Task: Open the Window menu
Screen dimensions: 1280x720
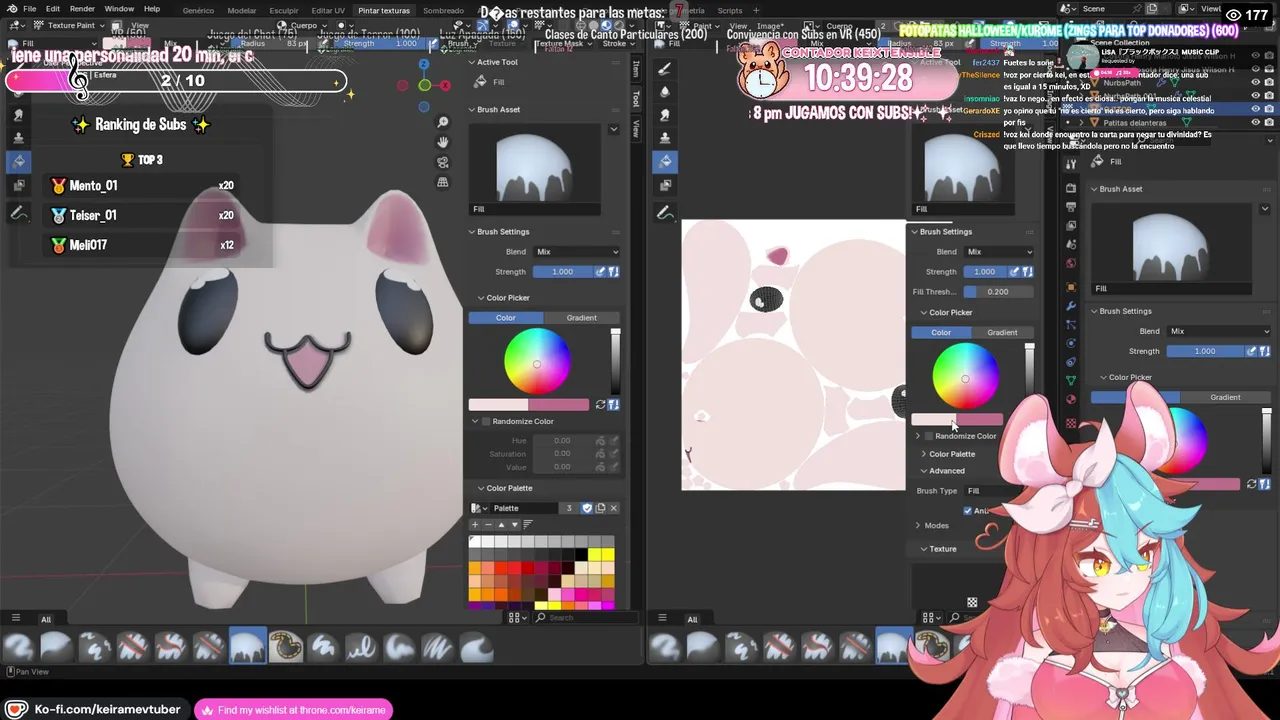Action: (119, 9)
